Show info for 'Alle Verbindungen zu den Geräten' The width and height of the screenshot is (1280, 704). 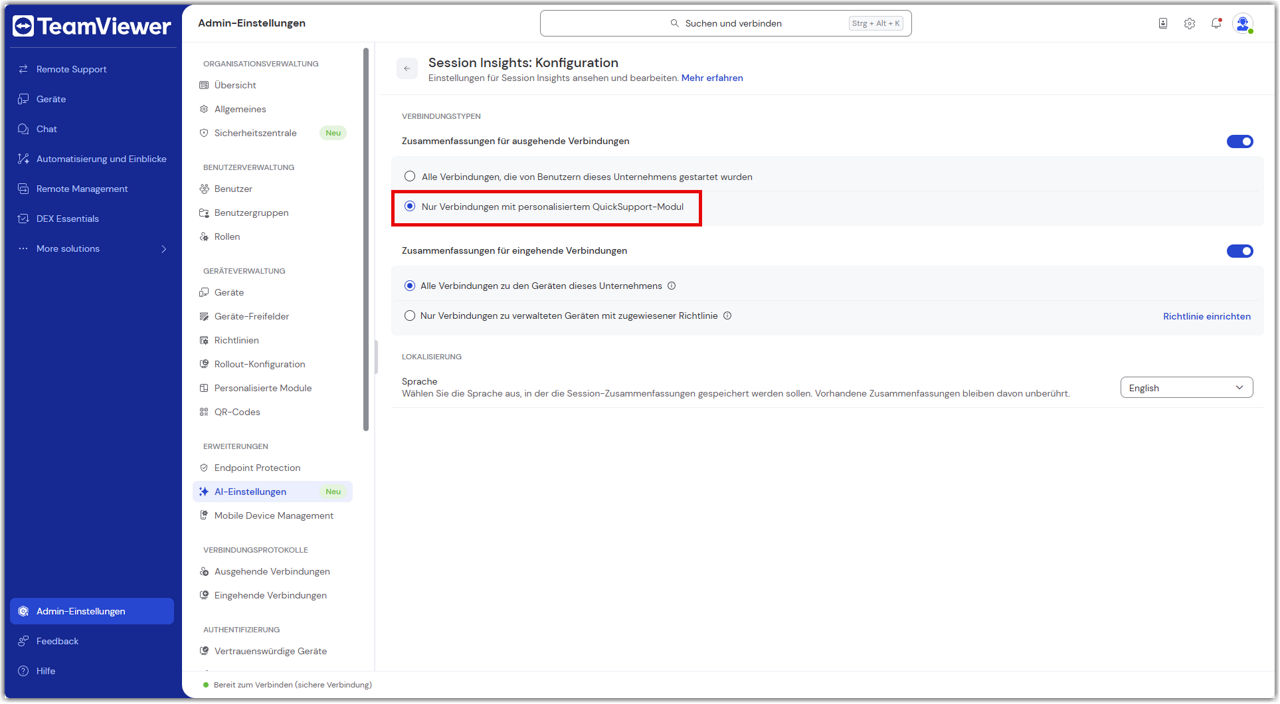click(x=672, y=286)
